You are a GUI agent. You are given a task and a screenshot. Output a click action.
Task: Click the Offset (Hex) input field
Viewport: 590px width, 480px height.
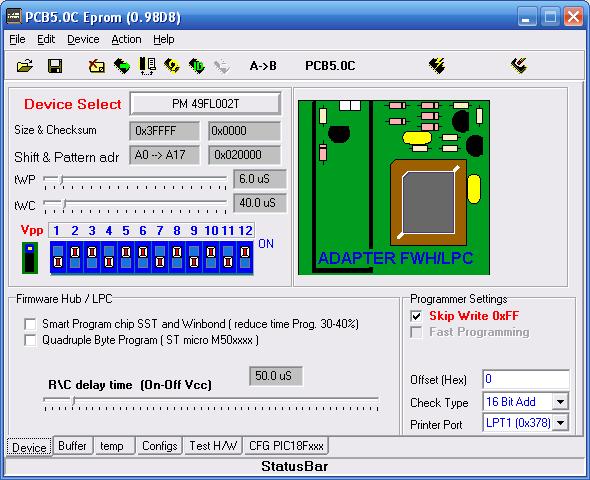coord(525,379)
